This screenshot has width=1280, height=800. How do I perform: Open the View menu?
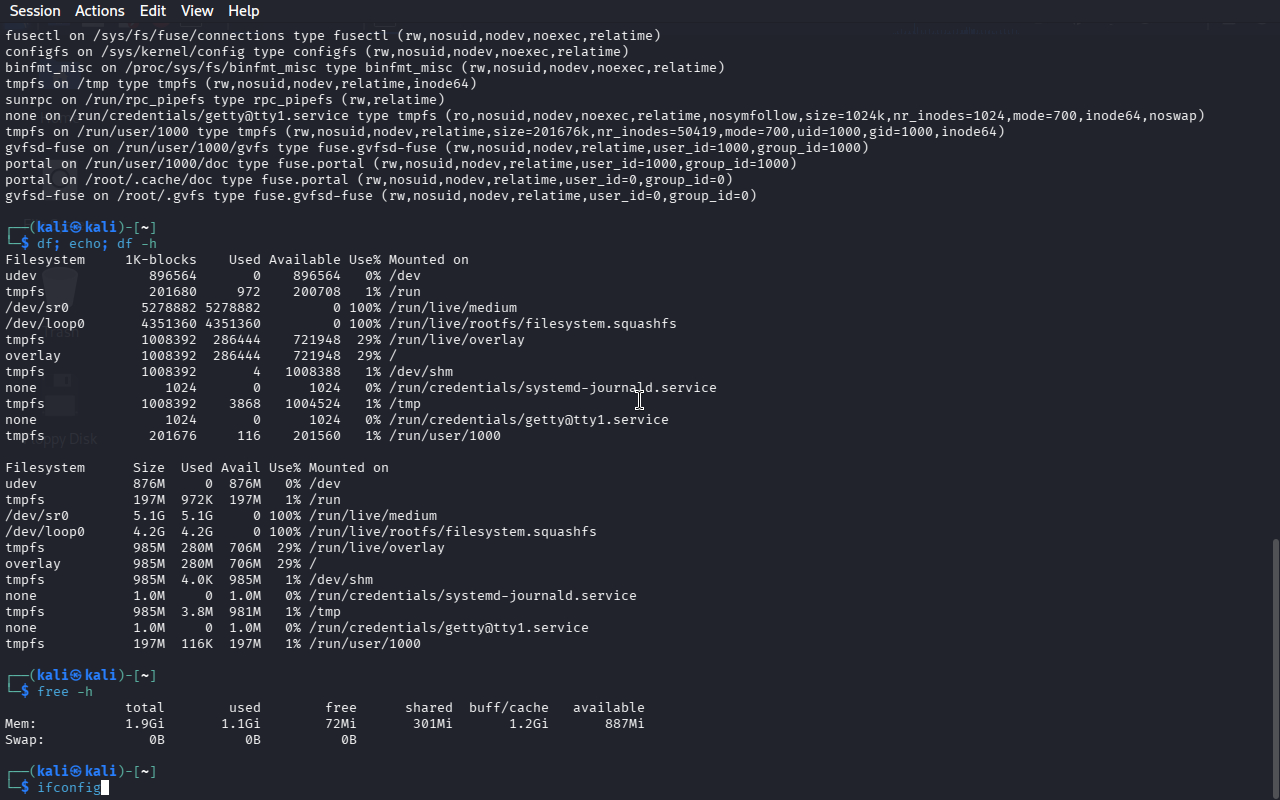tap(197, 11)
